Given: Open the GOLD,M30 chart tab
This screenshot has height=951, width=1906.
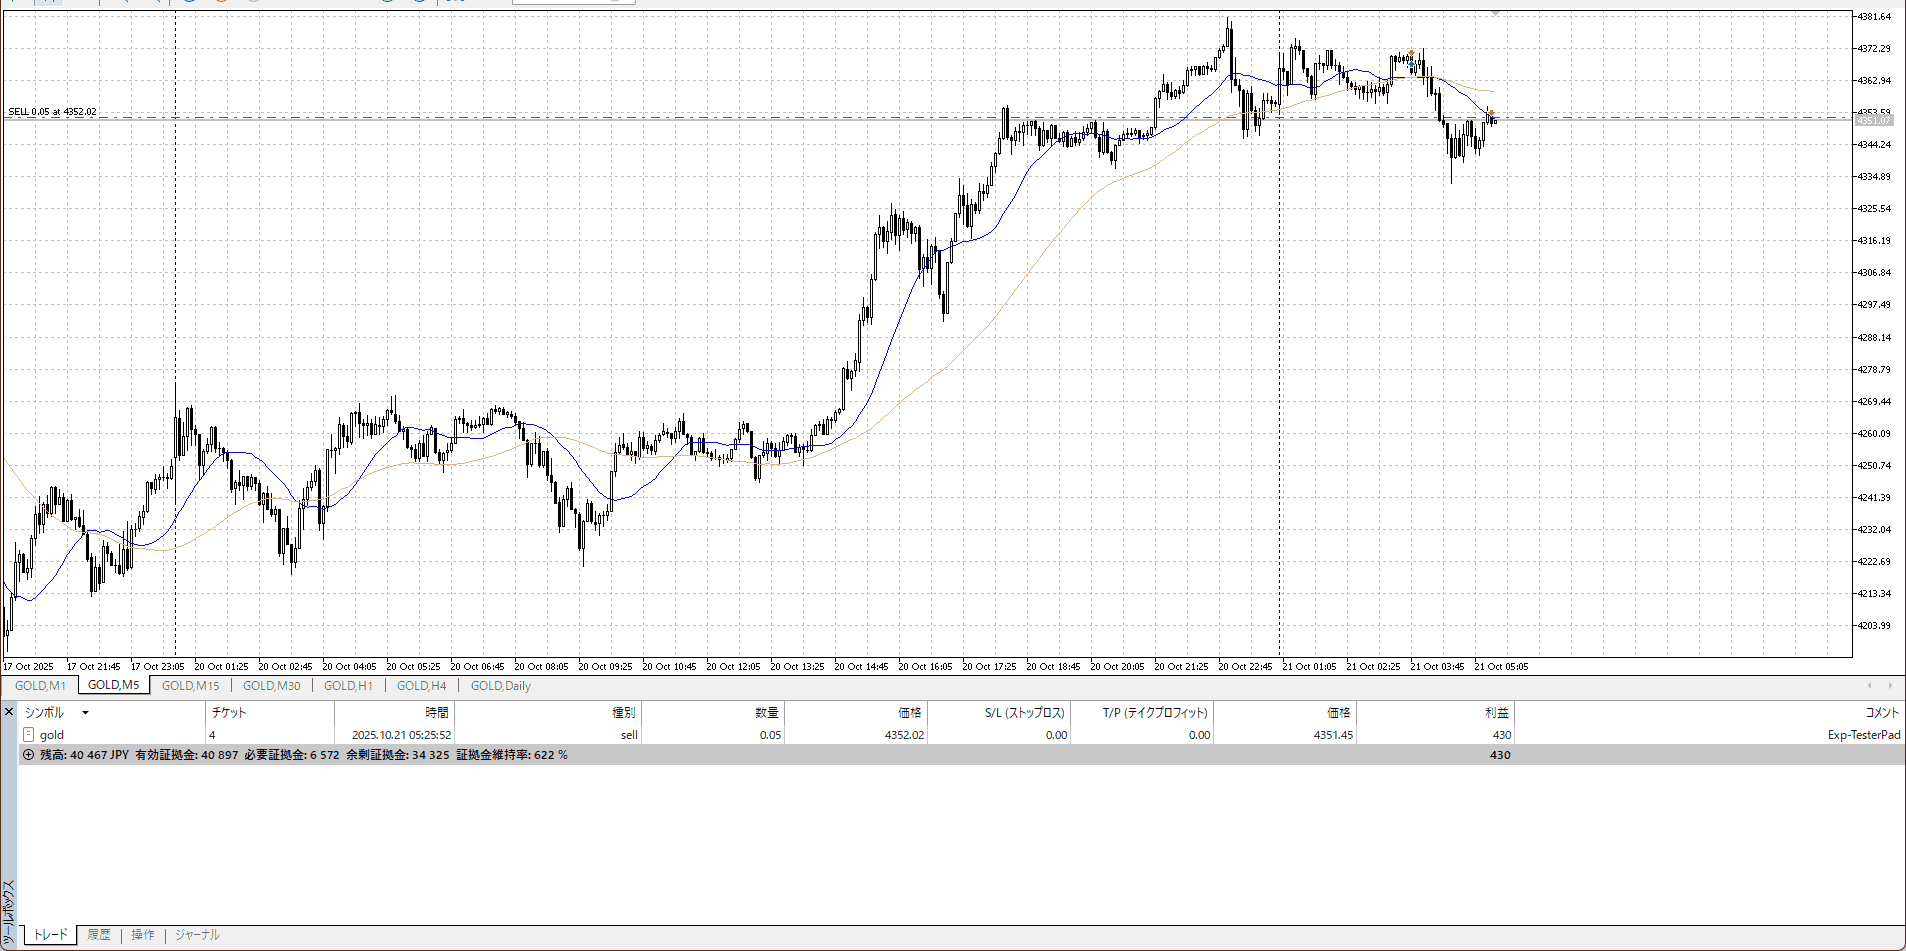Looking at the screenshot, I should 271,686.
